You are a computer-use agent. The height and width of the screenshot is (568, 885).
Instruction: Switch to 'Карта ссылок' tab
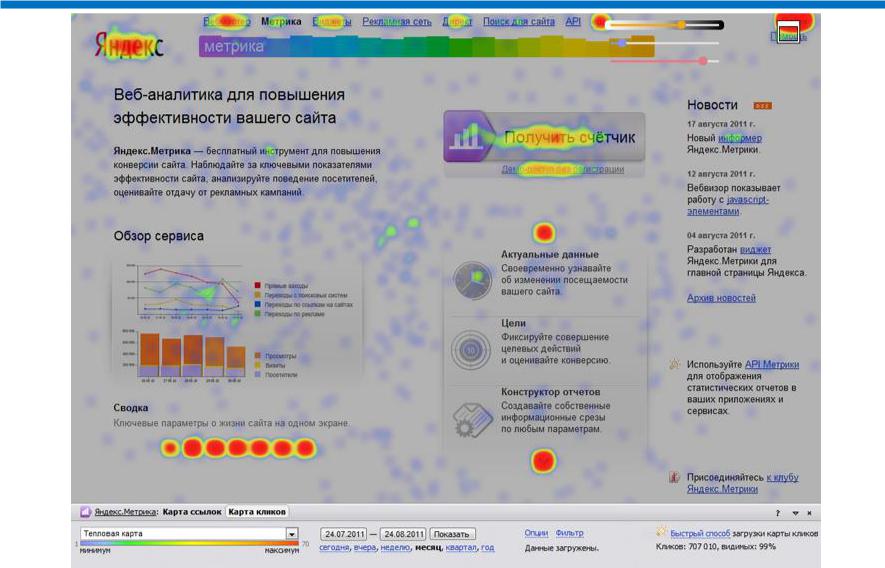point(192,512)
